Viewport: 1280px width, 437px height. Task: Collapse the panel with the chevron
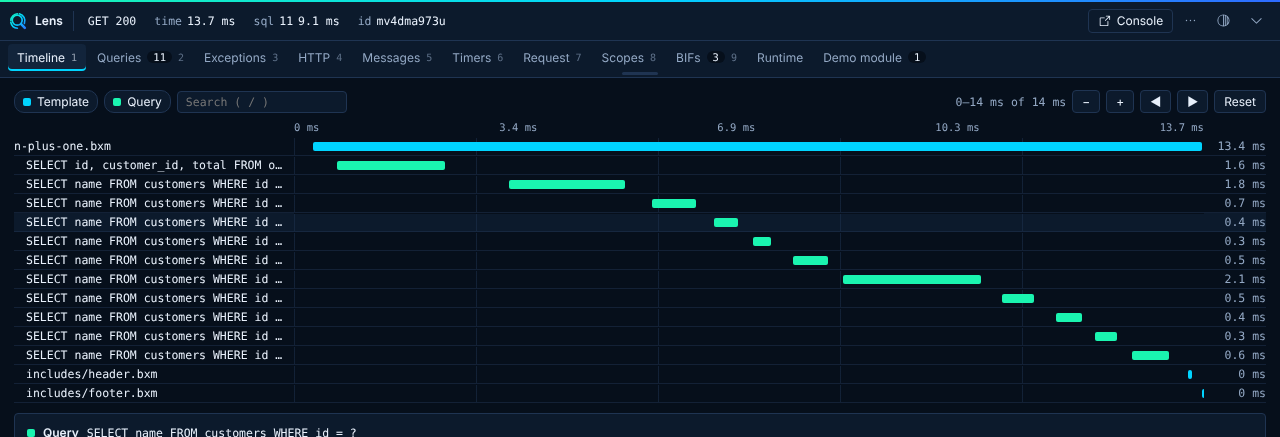[1256, 21]
